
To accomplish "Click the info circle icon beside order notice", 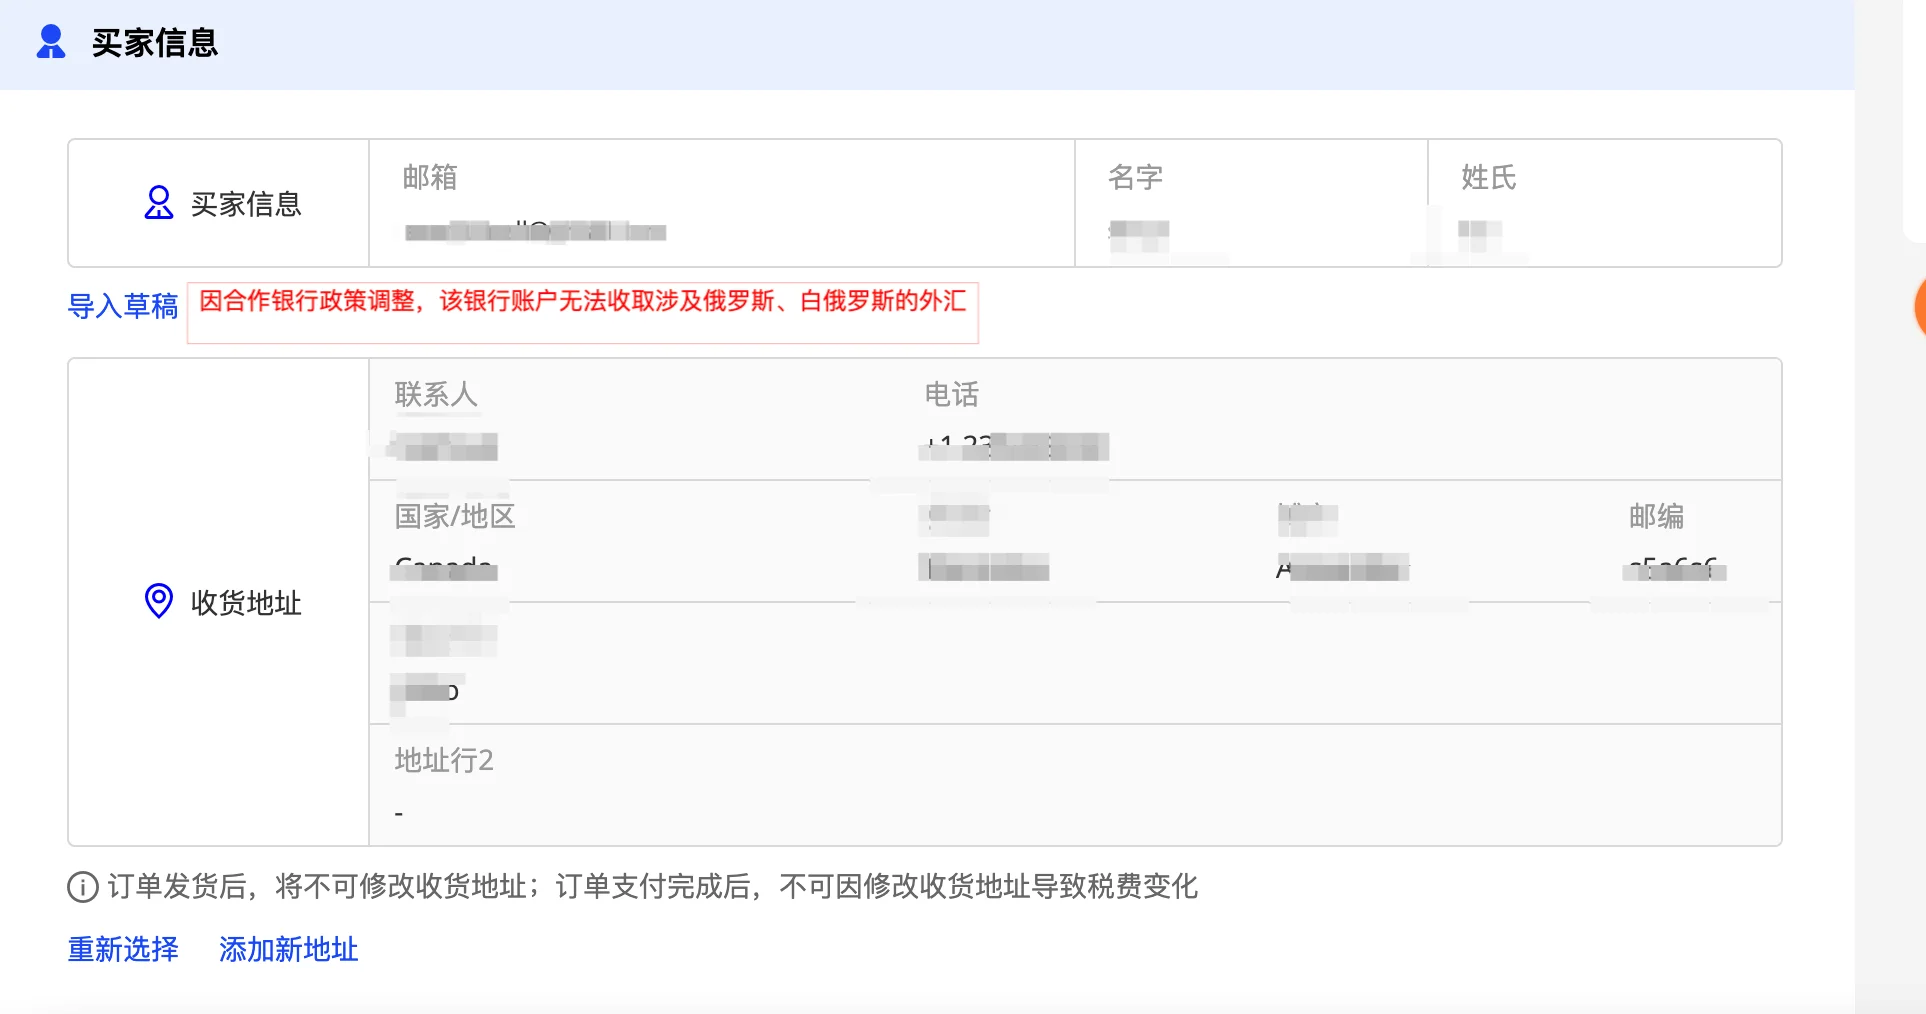I will click(82, 886).
